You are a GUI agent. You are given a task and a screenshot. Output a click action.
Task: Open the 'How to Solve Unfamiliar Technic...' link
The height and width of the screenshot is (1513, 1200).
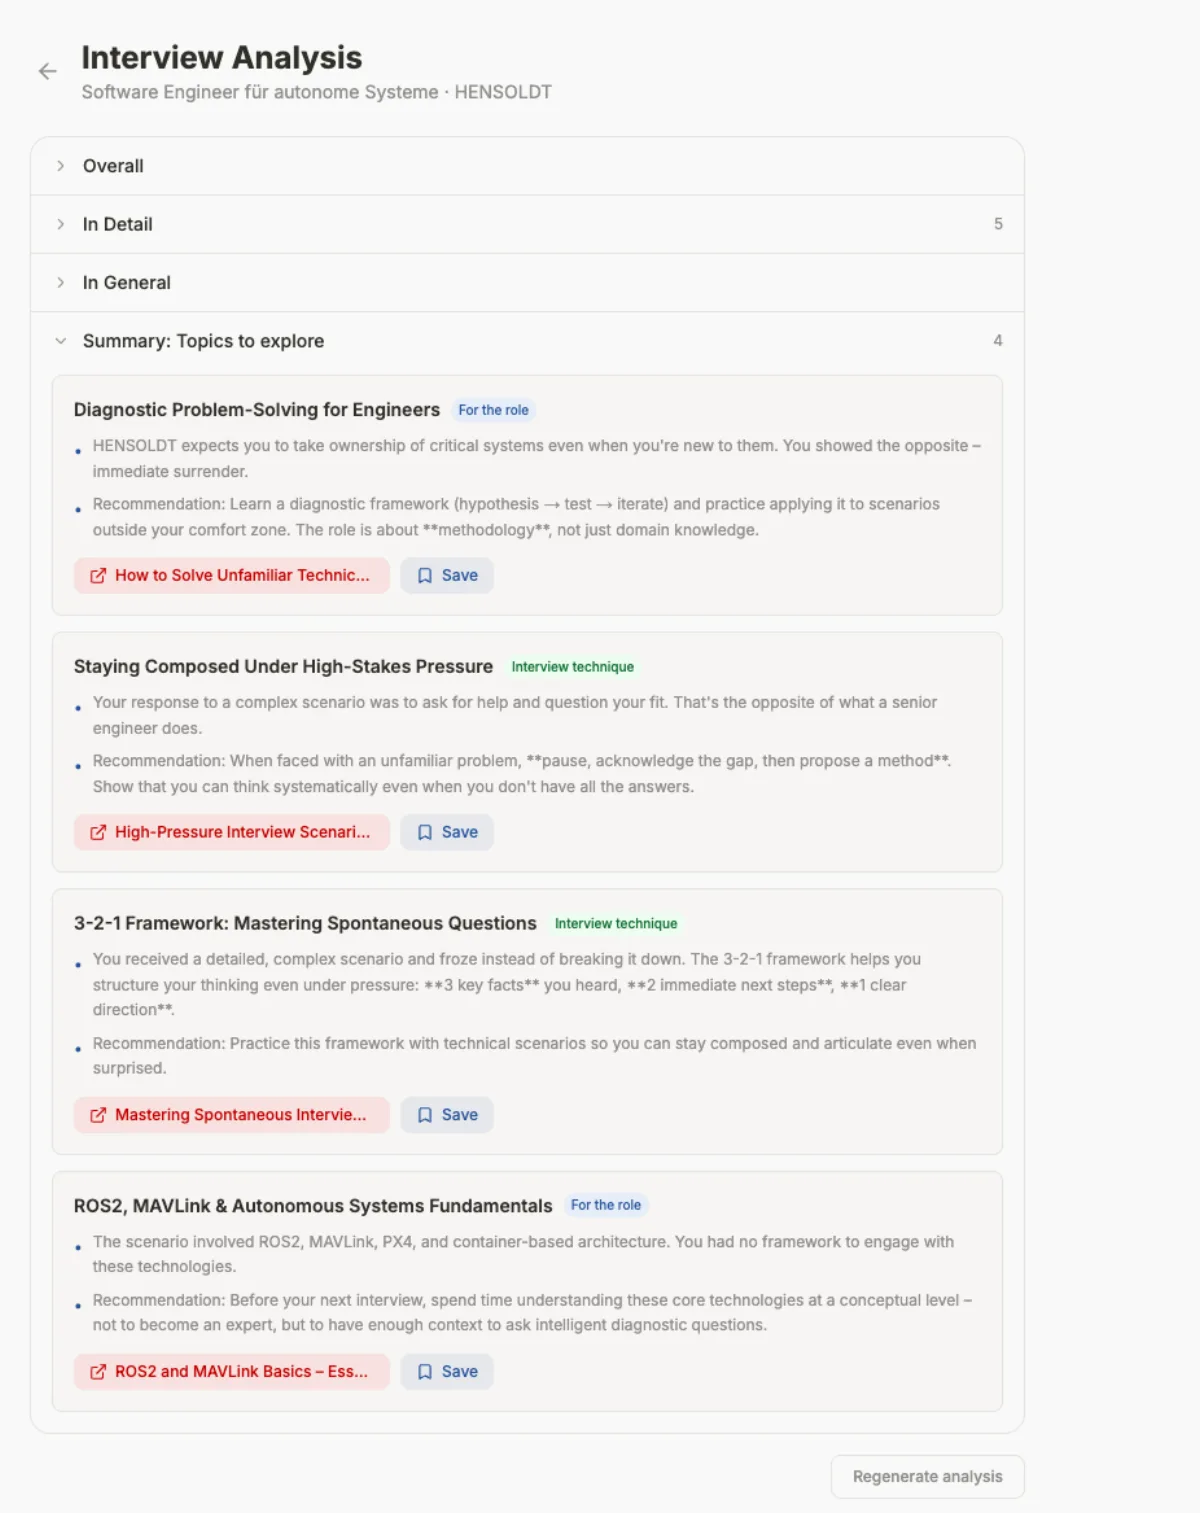231,575
